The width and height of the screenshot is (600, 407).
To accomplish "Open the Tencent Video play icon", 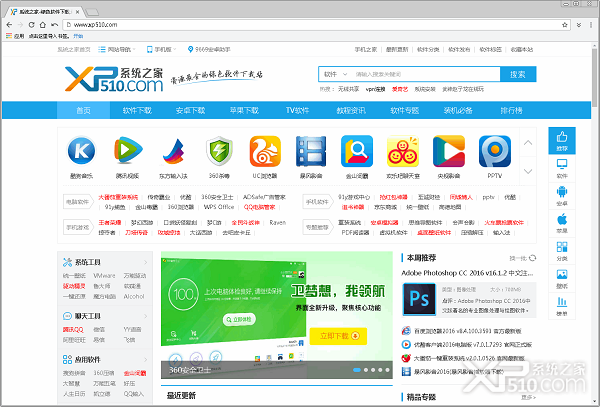I will [127, 150].
